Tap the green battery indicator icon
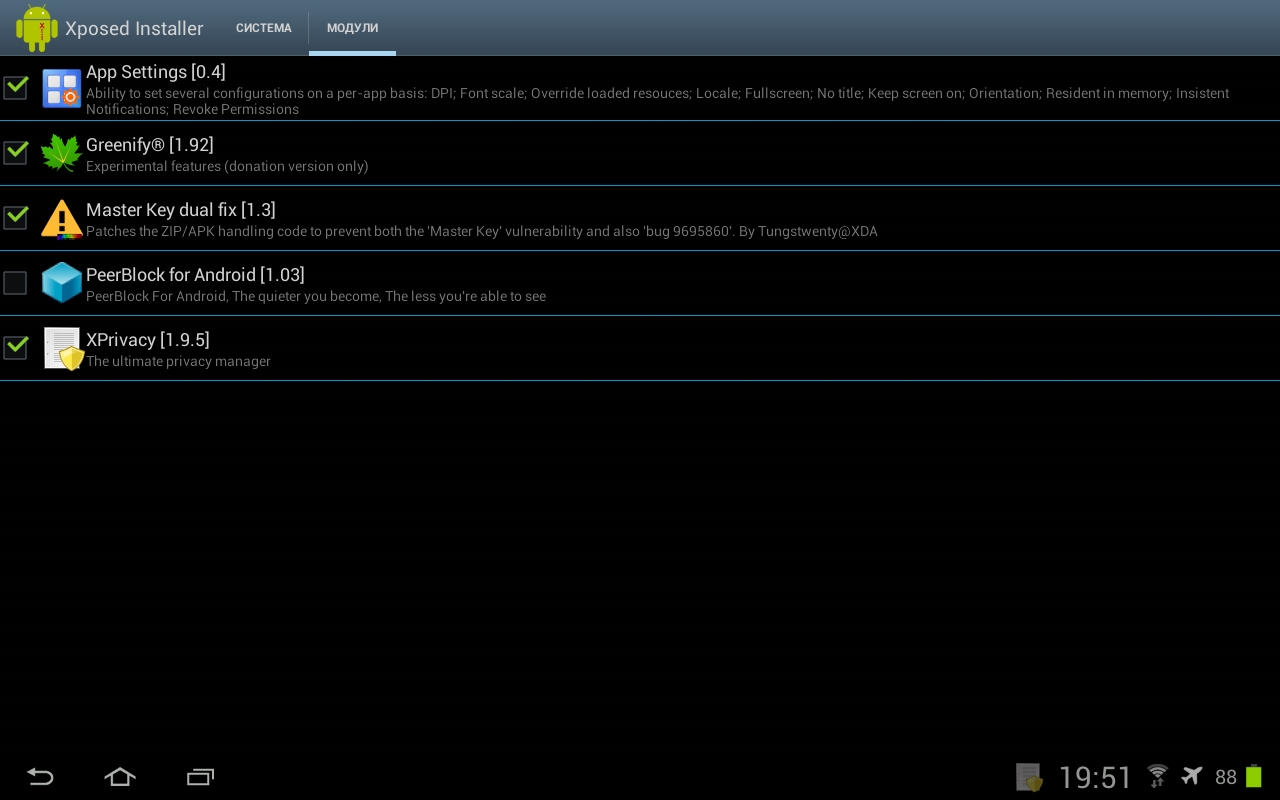1280x800 pixels. coord(1253,777)
